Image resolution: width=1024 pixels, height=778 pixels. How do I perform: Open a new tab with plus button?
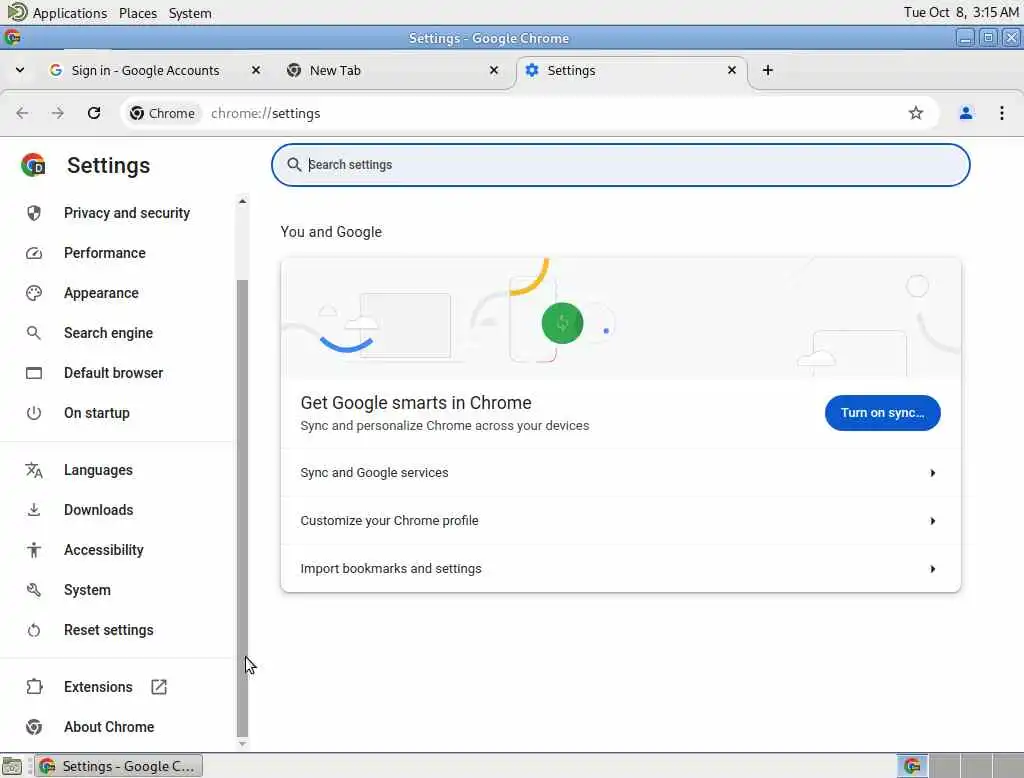tap(768, 70)
